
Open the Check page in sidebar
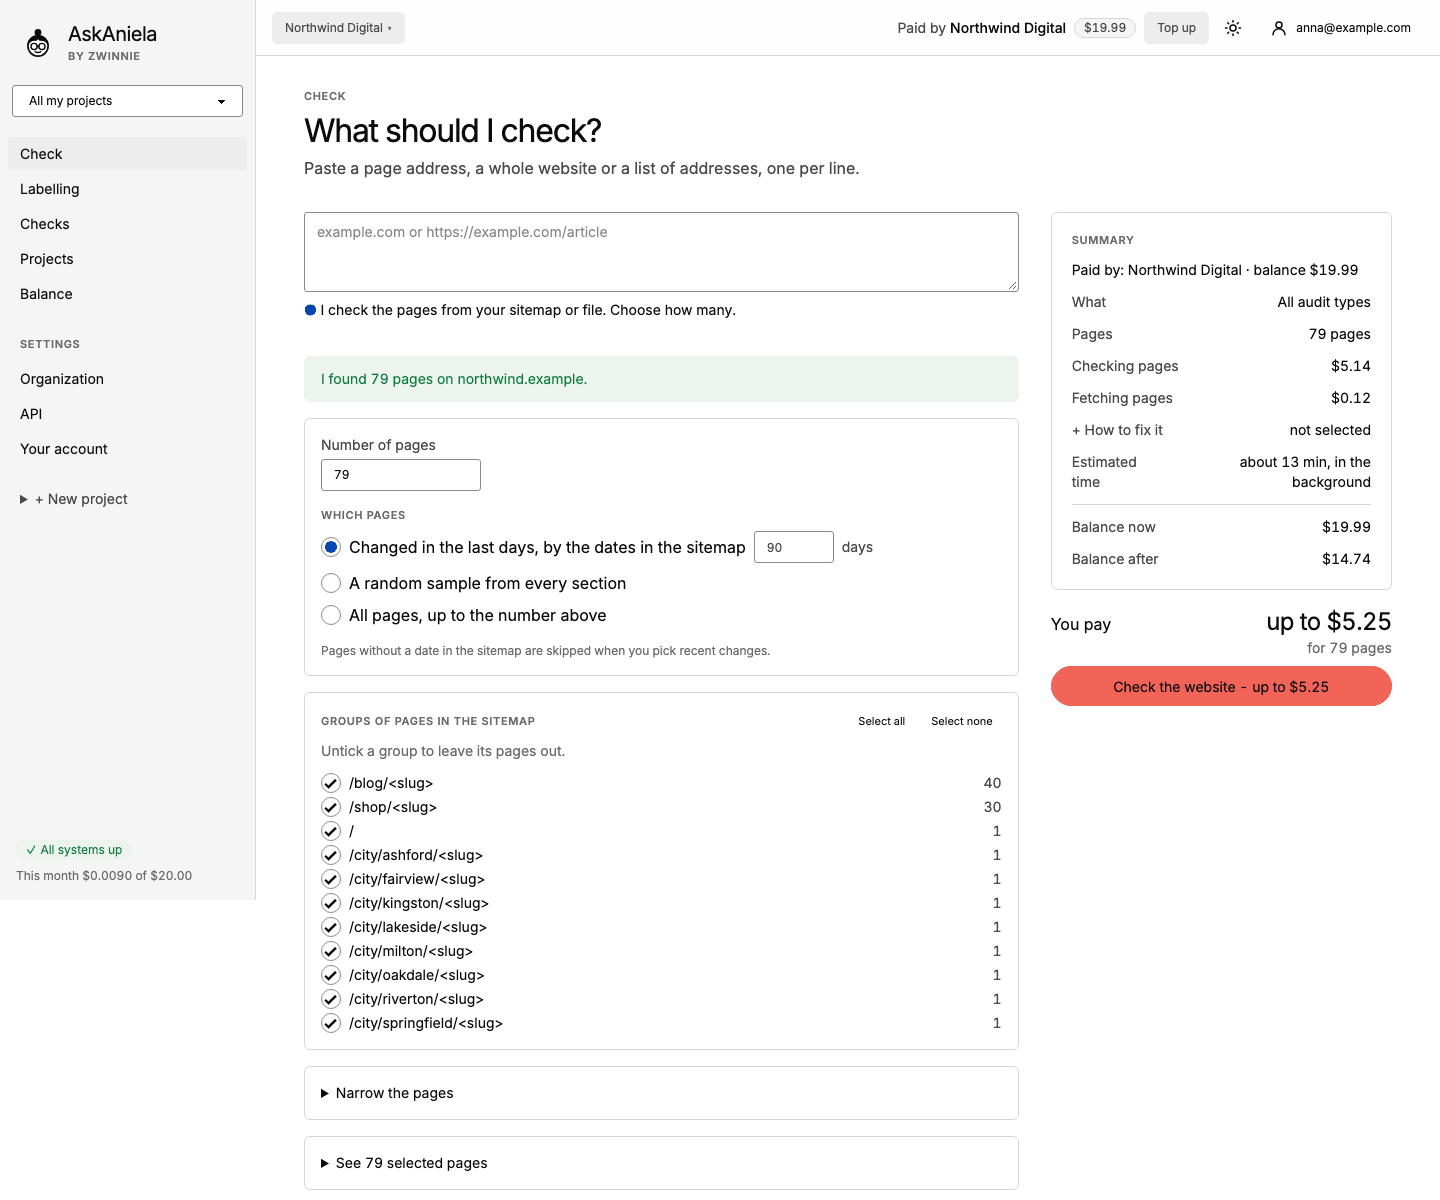point(127,154)
